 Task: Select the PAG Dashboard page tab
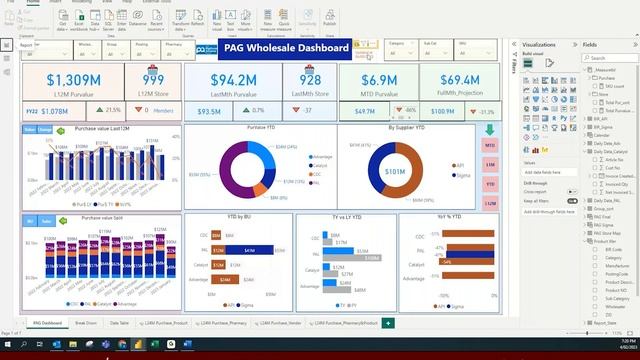click(x=47, y=323)
